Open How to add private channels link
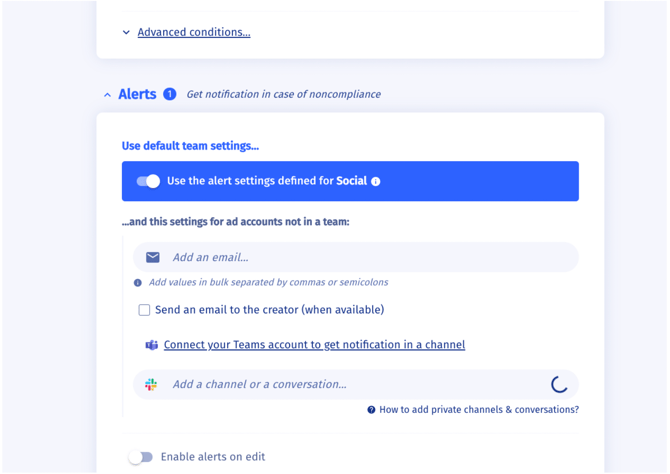670x474 pixels. tap(479, 410)
